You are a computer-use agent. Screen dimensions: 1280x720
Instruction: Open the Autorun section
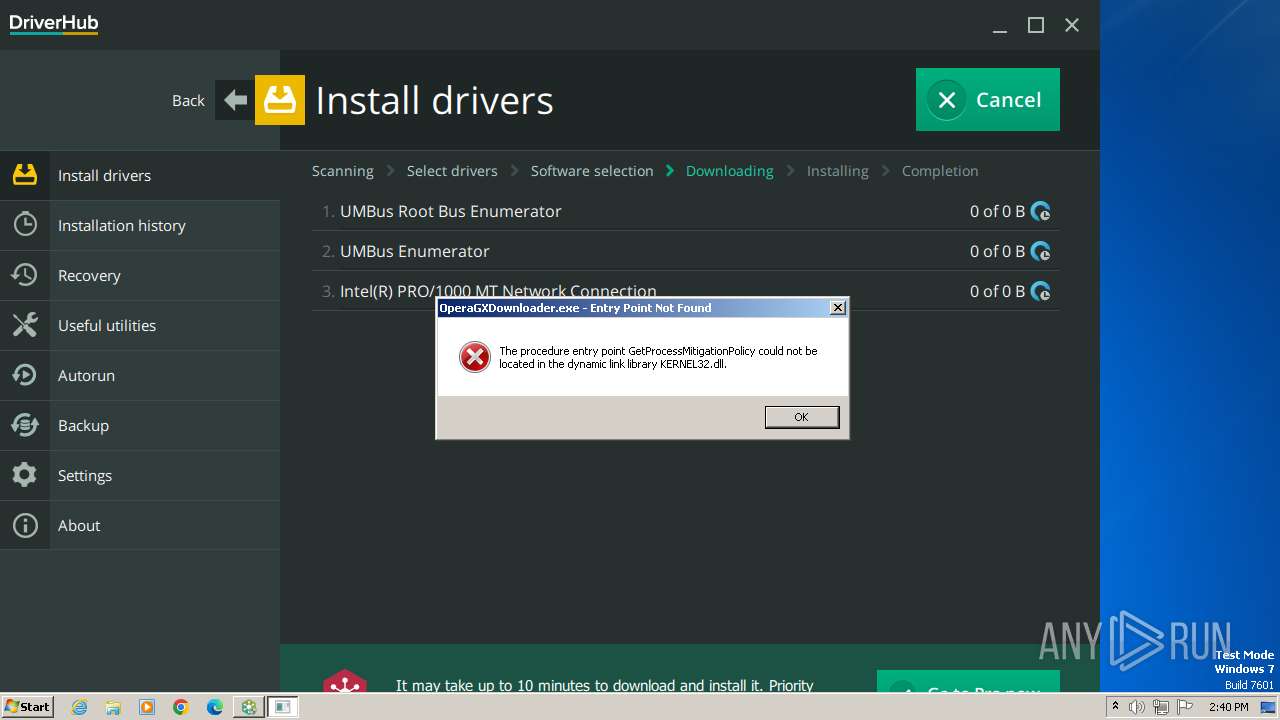[140, 375]
